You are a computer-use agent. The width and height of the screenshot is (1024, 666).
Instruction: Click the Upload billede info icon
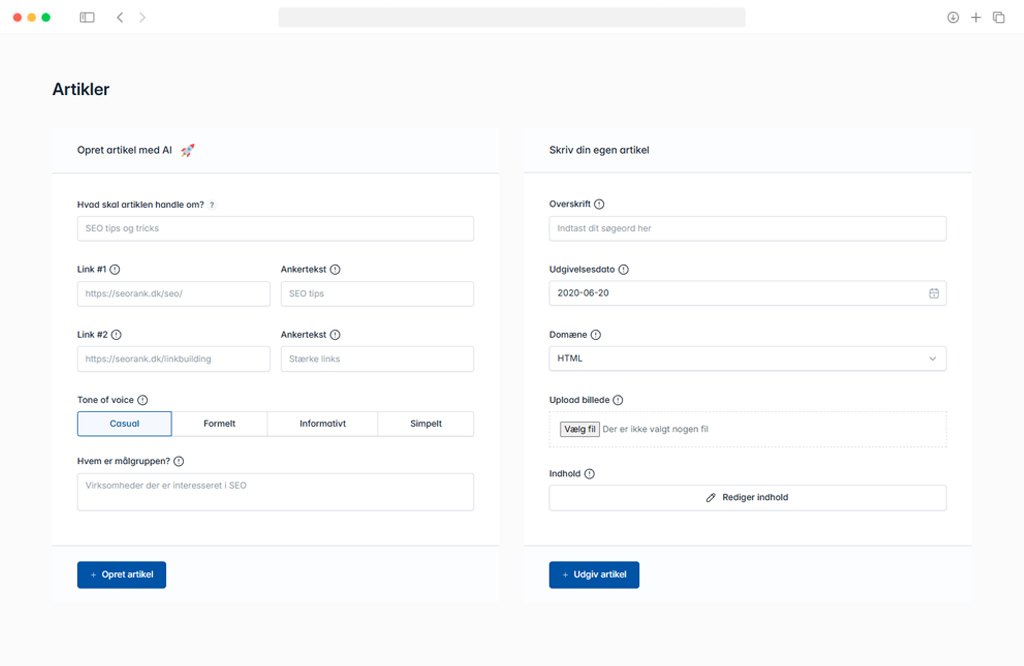coord(618,400)
